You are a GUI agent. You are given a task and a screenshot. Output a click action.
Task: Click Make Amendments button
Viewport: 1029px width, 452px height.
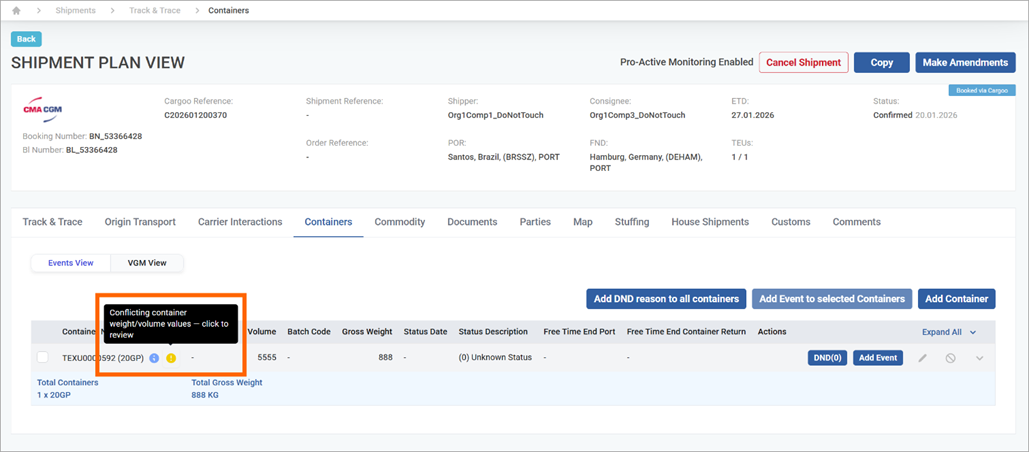click(965, 62)
